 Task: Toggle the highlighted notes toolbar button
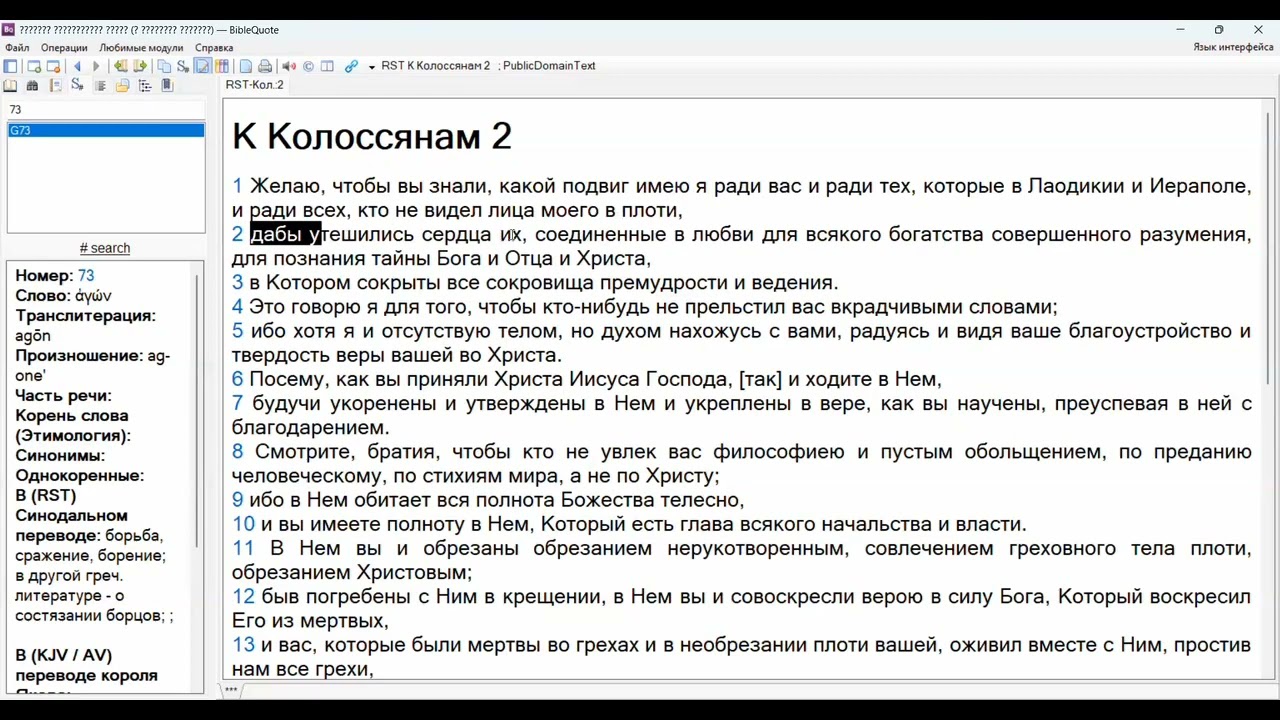tap(202, 66)
